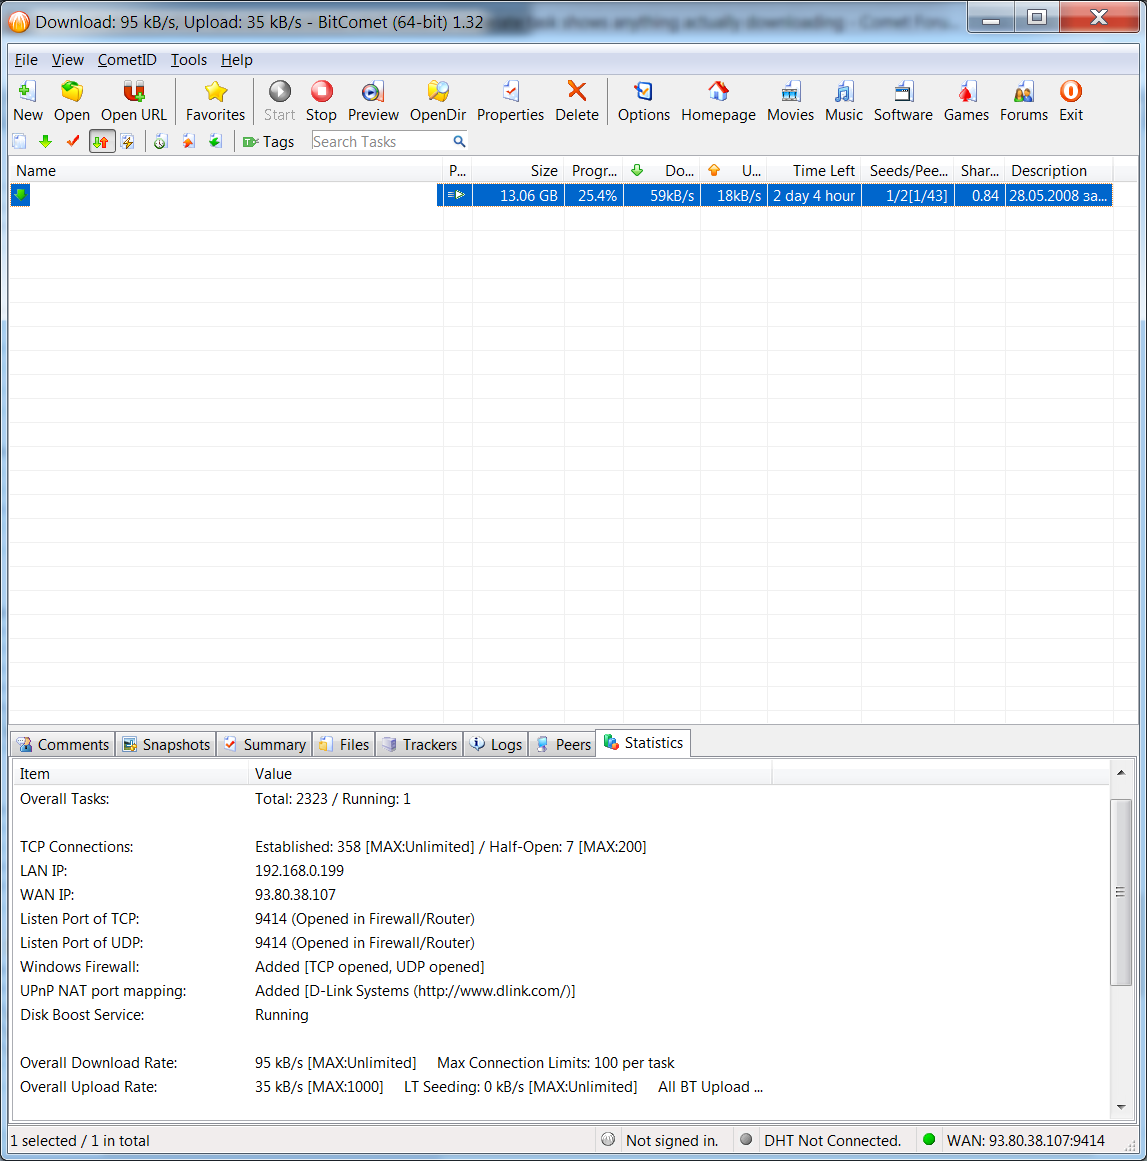The width and height of the screenshot is (1147, 1161).
Task: Sort tasks by Size column
Action: (518, 171)
